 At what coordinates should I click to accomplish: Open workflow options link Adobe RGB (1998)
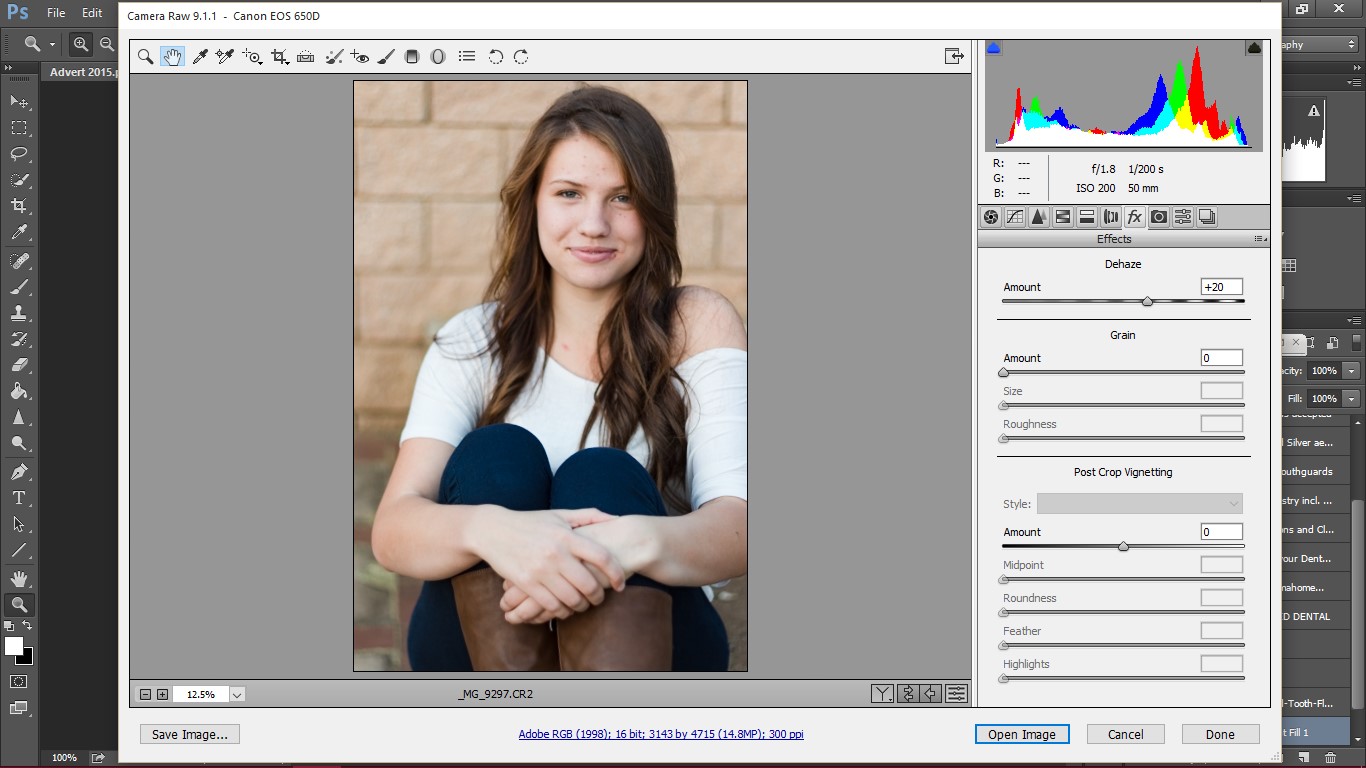click(661, 734)
